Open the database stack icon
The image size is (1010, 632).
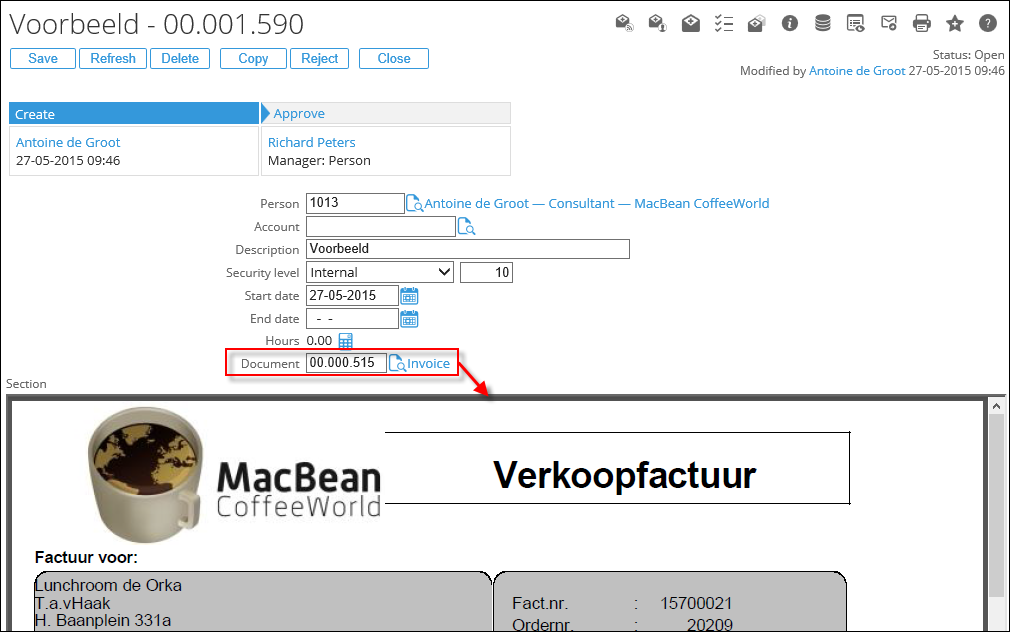click(822, 23)
